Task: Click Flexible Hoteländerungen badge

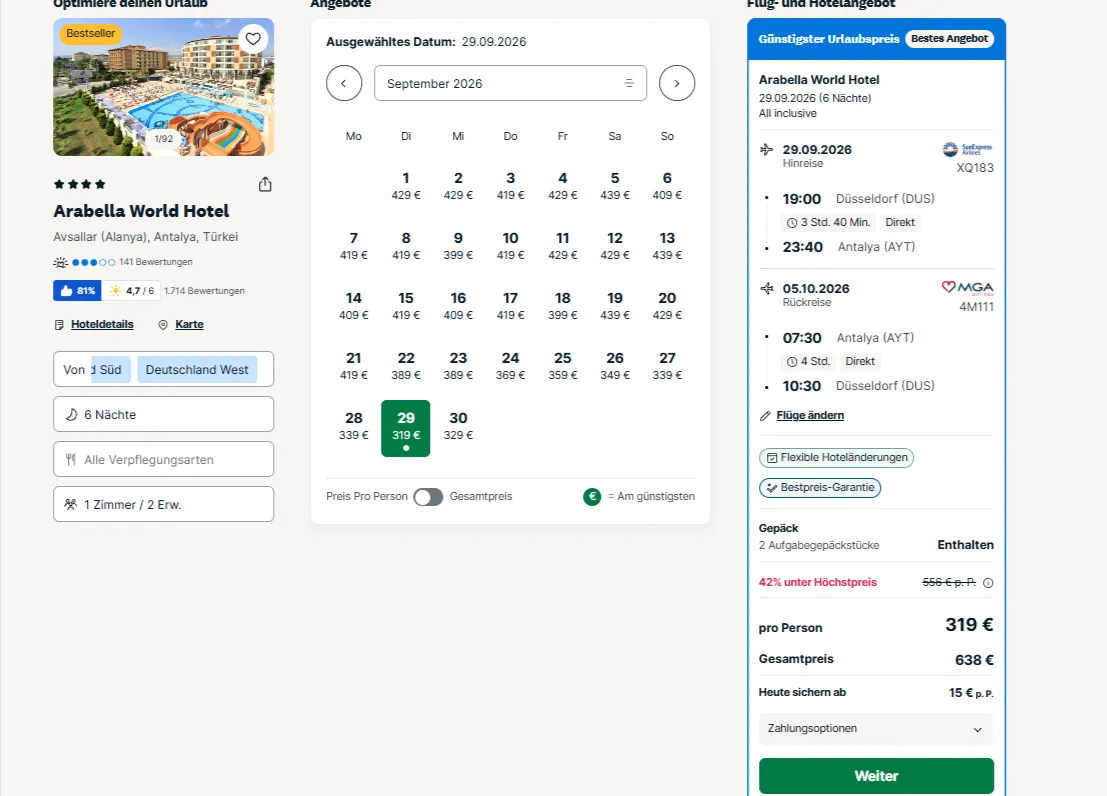Action: [837, 458]
